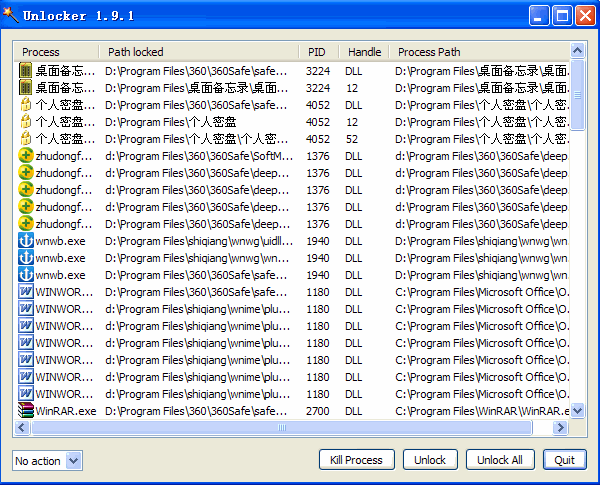Select the 桌面备忘 icon in the Handle 12 row
The height and width of the screenshot is (485, 600).
pos(25,88)
